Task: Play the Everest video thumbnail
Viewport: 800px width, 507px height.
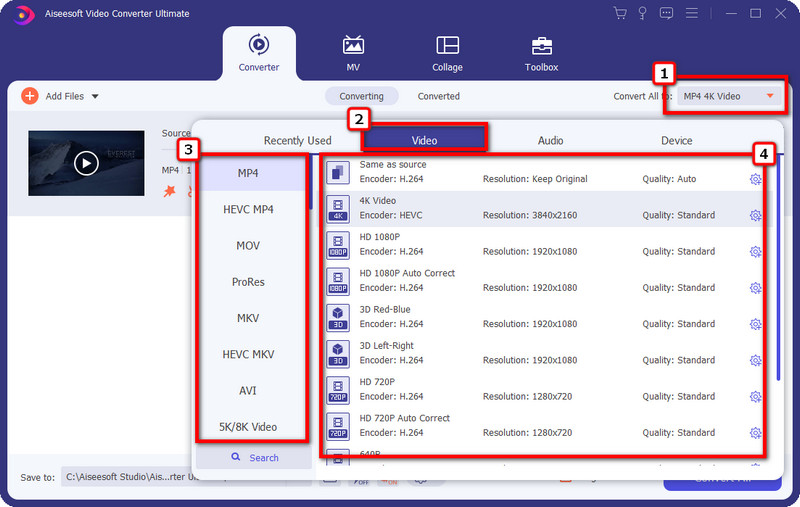Action: [x=86, y=163]
